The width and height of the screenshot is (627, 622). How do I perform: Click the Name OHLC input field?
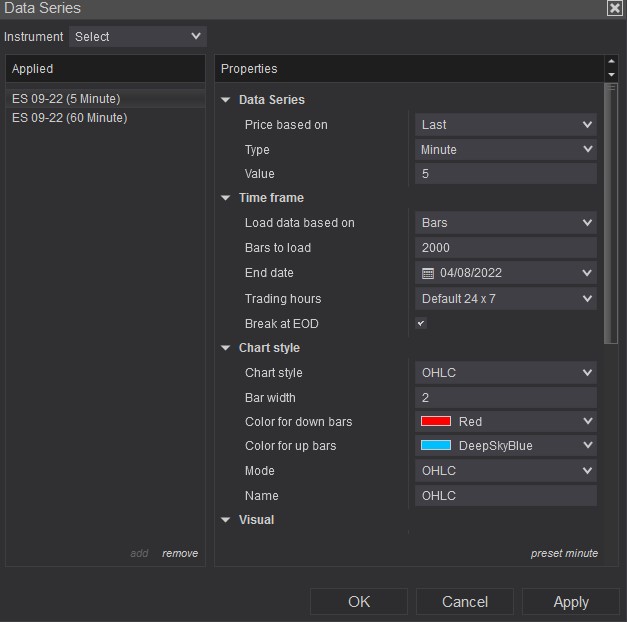[x=506, y=496]
